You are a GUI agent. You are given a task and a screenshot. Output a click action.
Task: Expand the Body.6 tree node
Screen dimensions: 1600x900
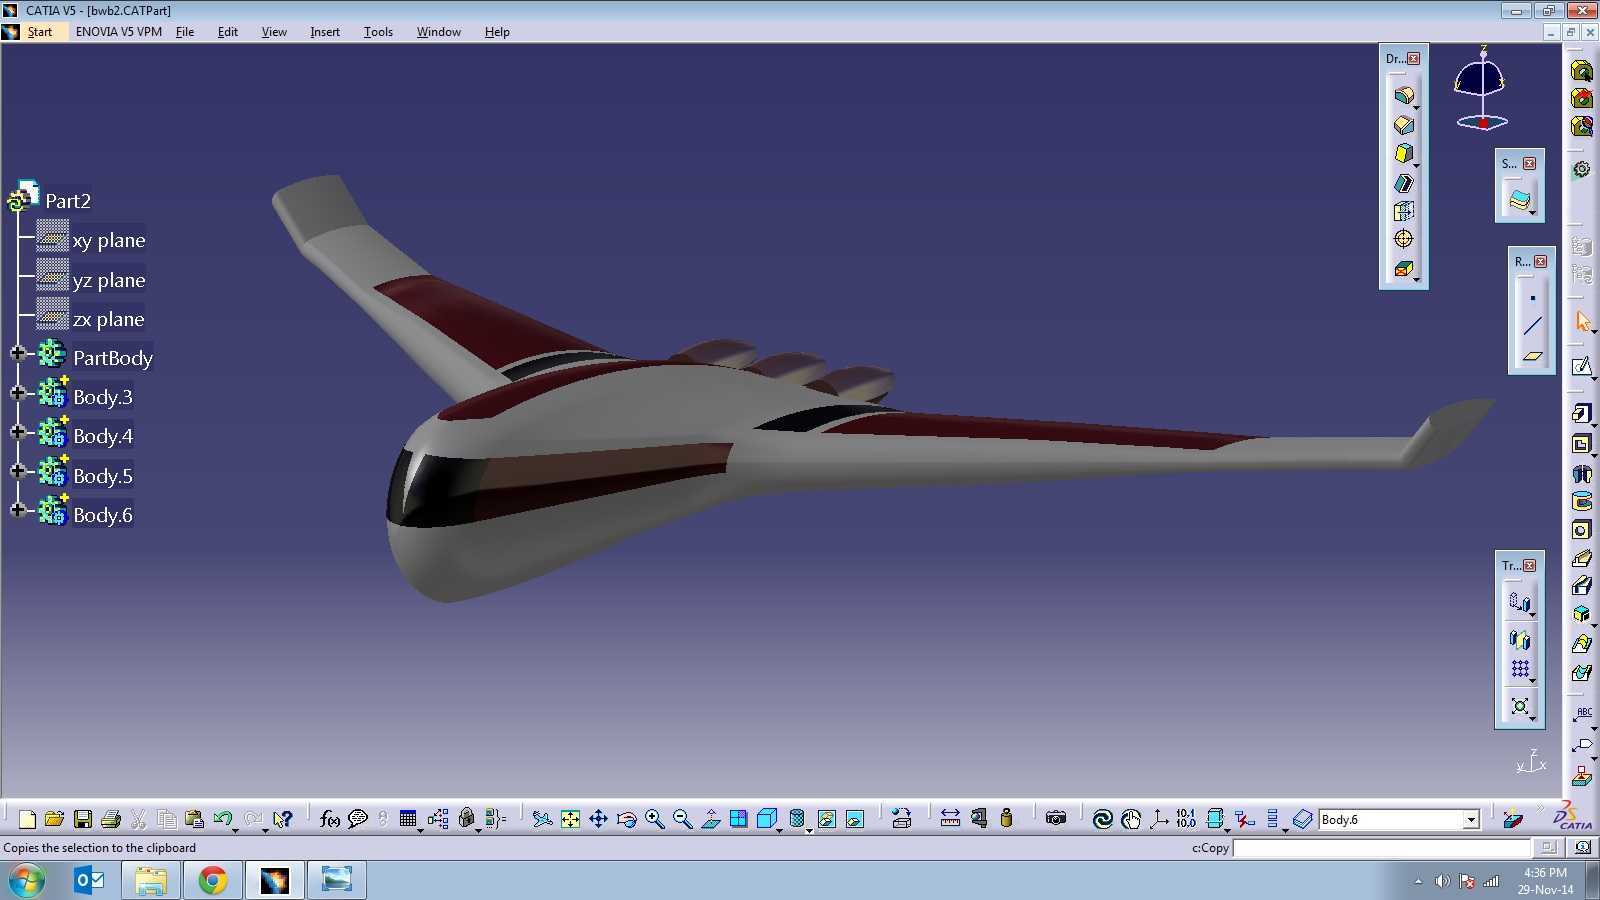(17, 510)
